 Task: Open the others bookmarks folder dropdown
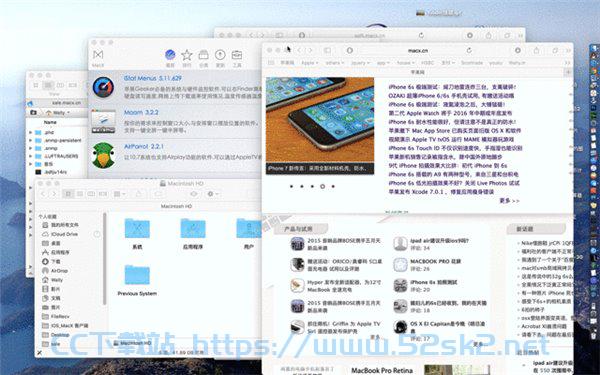(x=335, y=62)
